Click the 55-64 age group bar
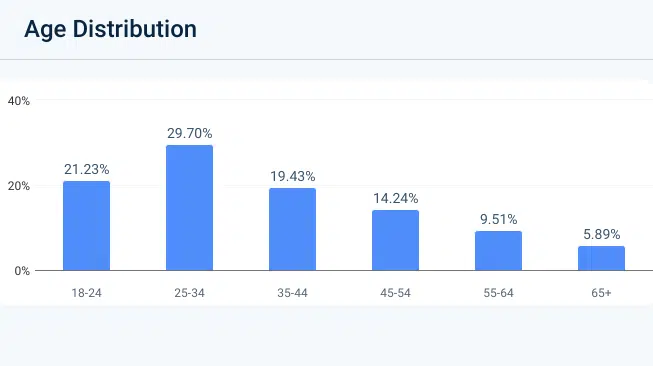The width and height of the screenshot is (653, 366). (498, 251)
